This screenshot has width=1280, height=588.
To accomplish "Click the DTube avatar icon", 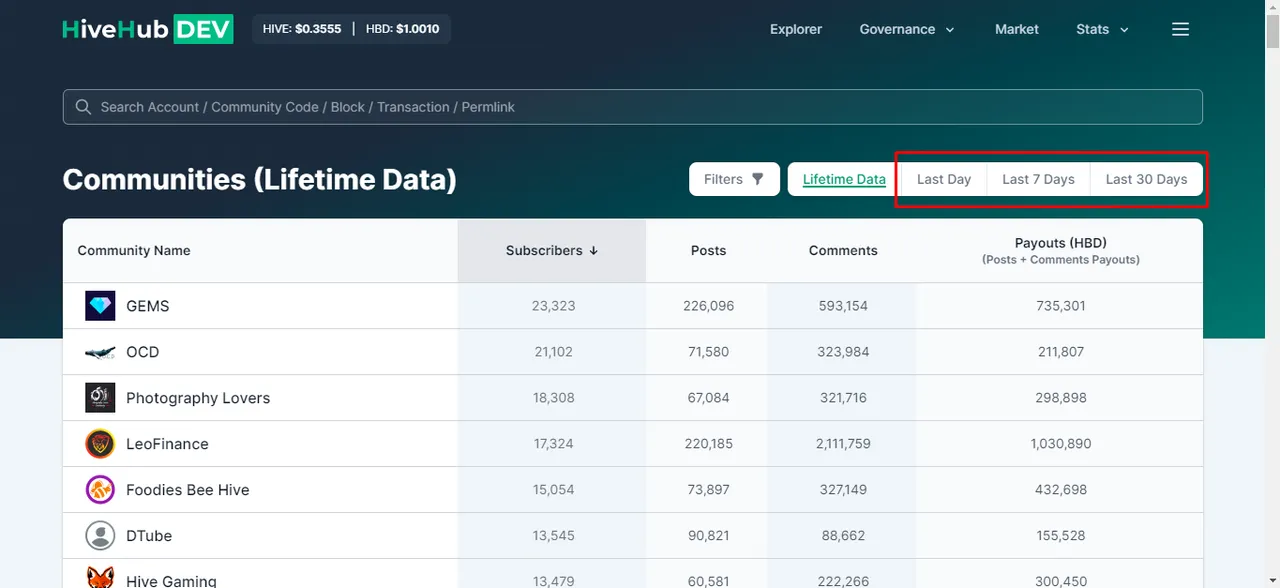I will point(100,536).
